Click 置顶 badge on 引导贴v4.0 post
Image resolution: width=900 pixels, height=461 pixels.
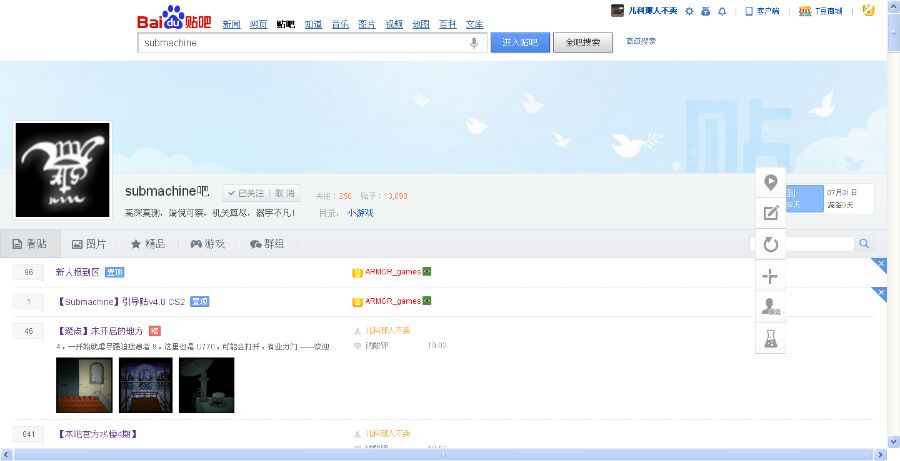coord(200,301)
